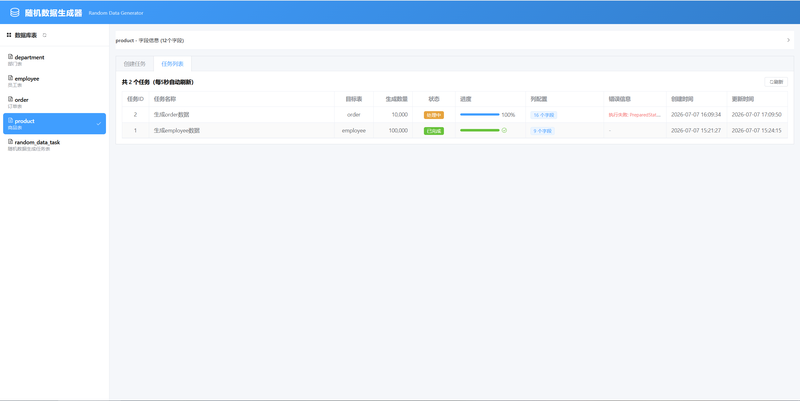Image resolution: width=800 pixels, height=401 pixels.
Task: Select the order table in sidebar
Action: click(55, 103)
